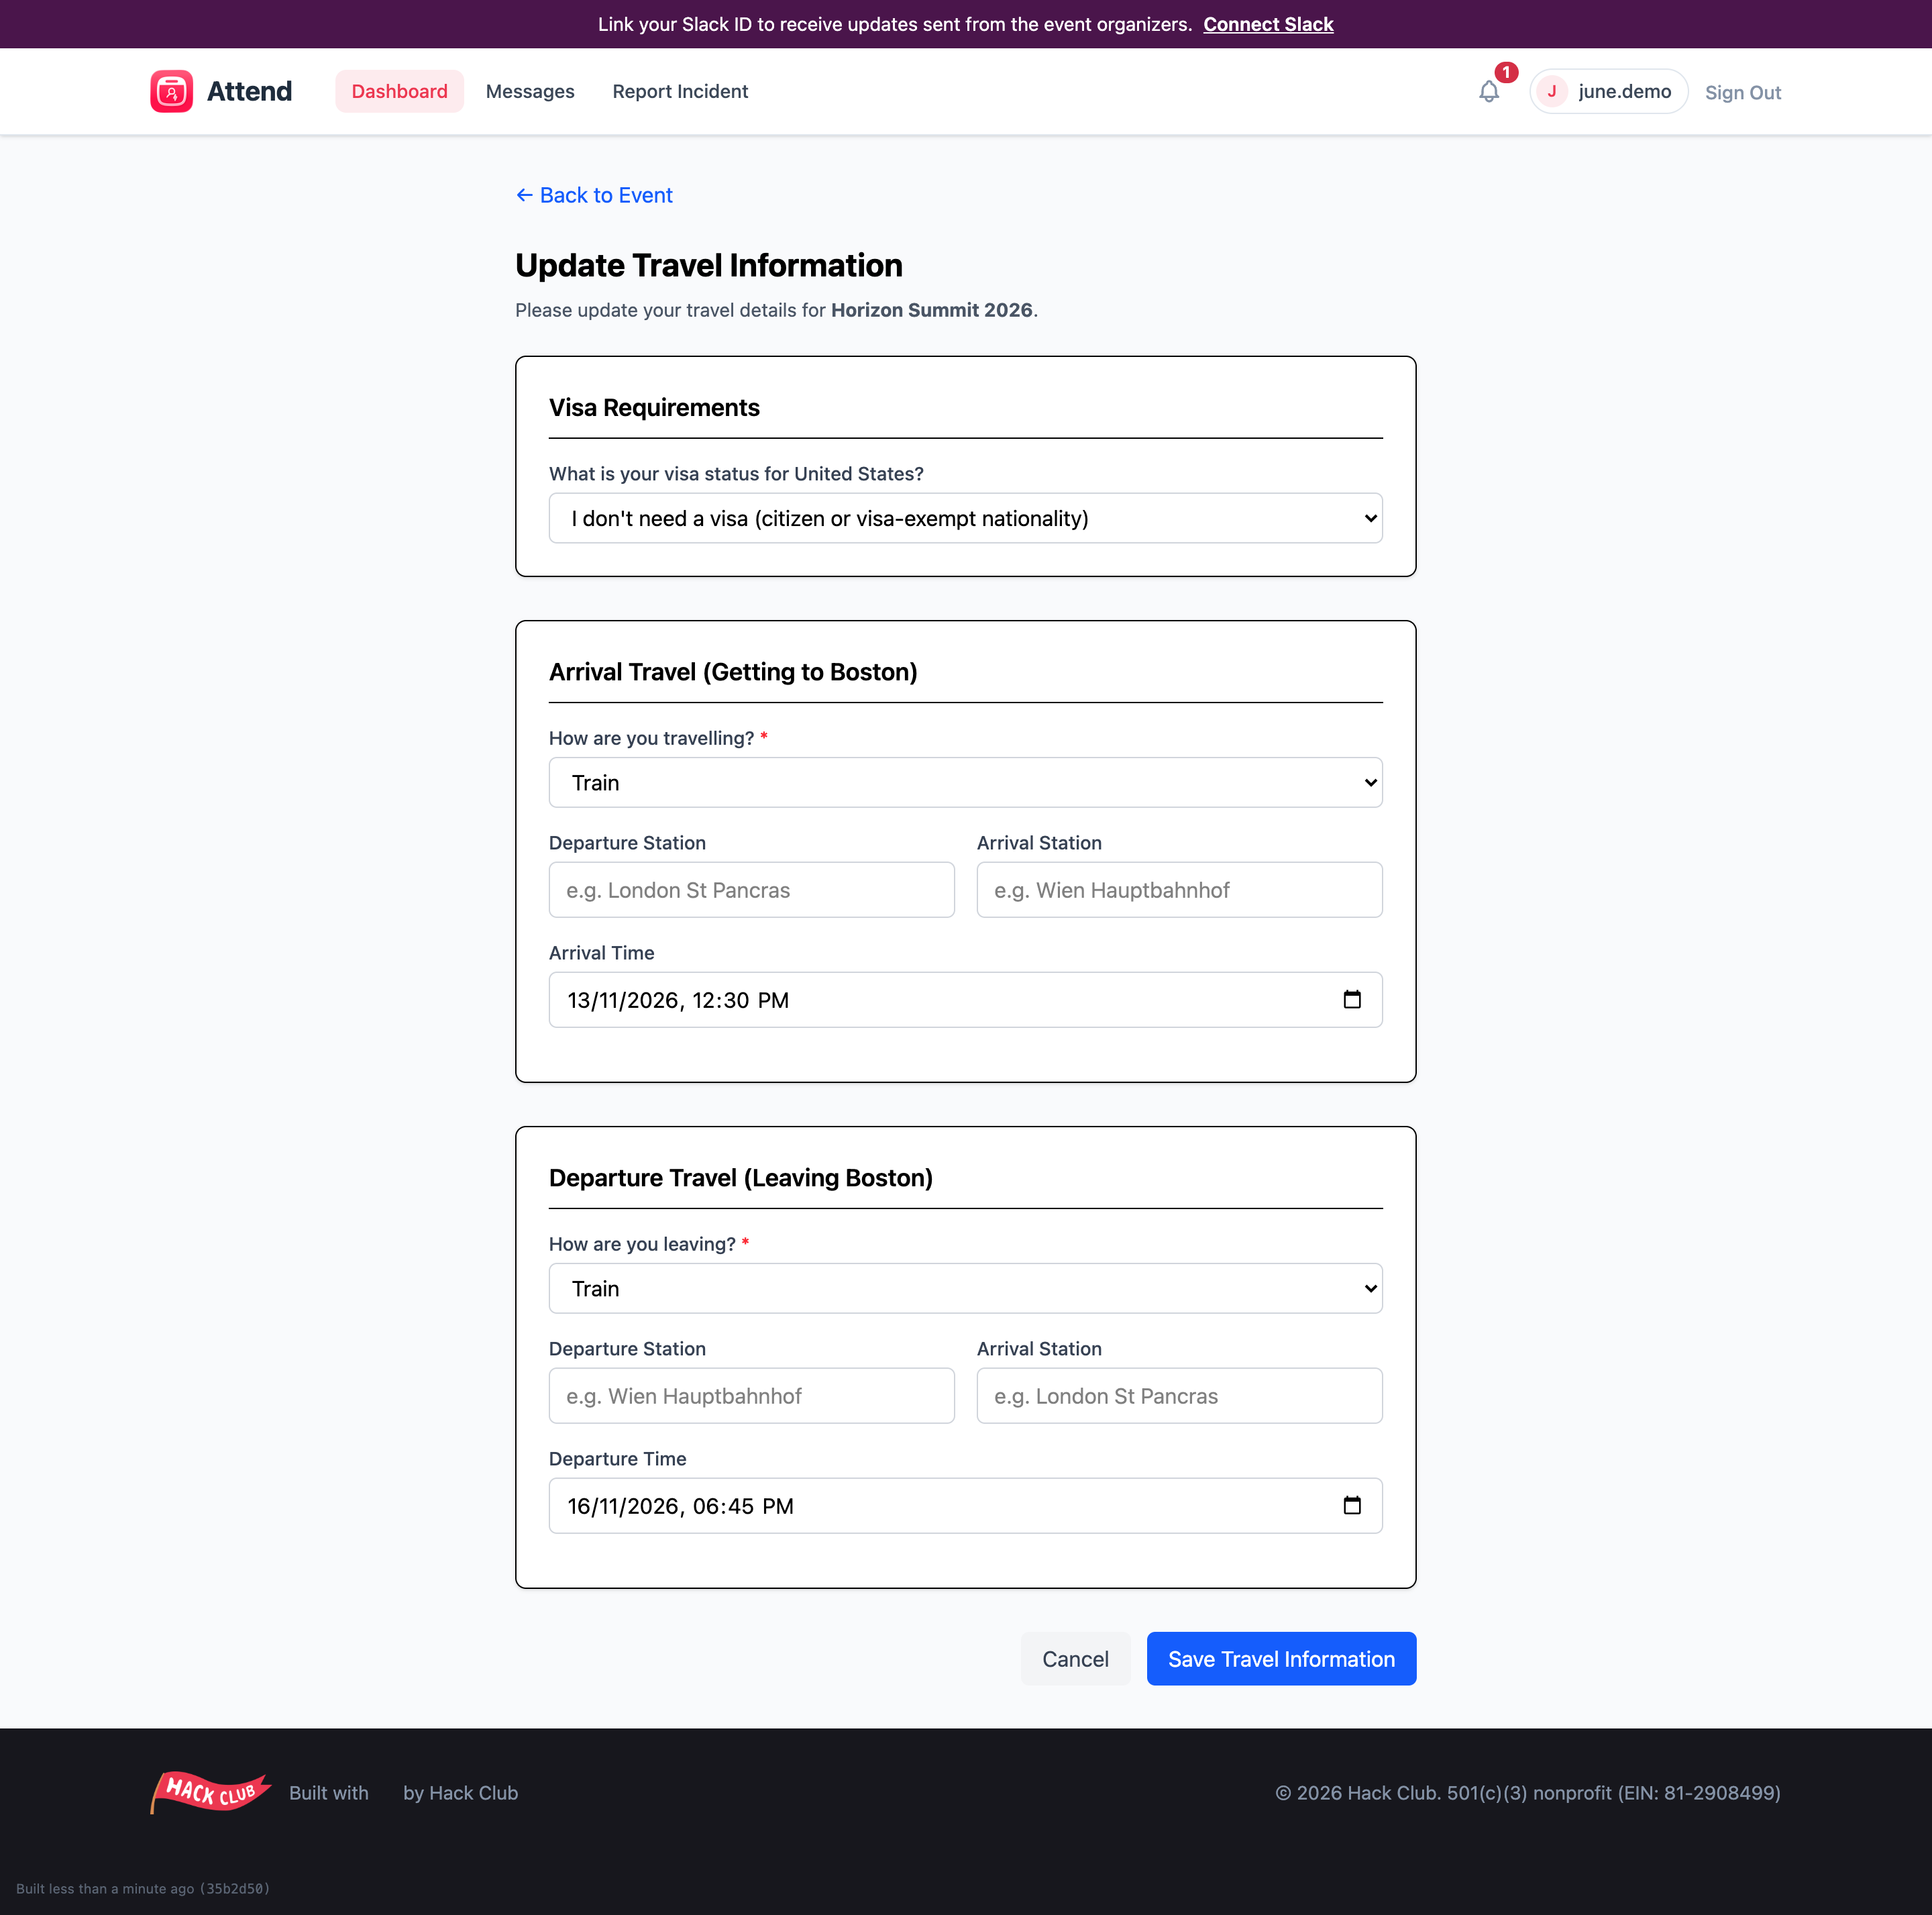Open Report Incident page

[680, 91]
